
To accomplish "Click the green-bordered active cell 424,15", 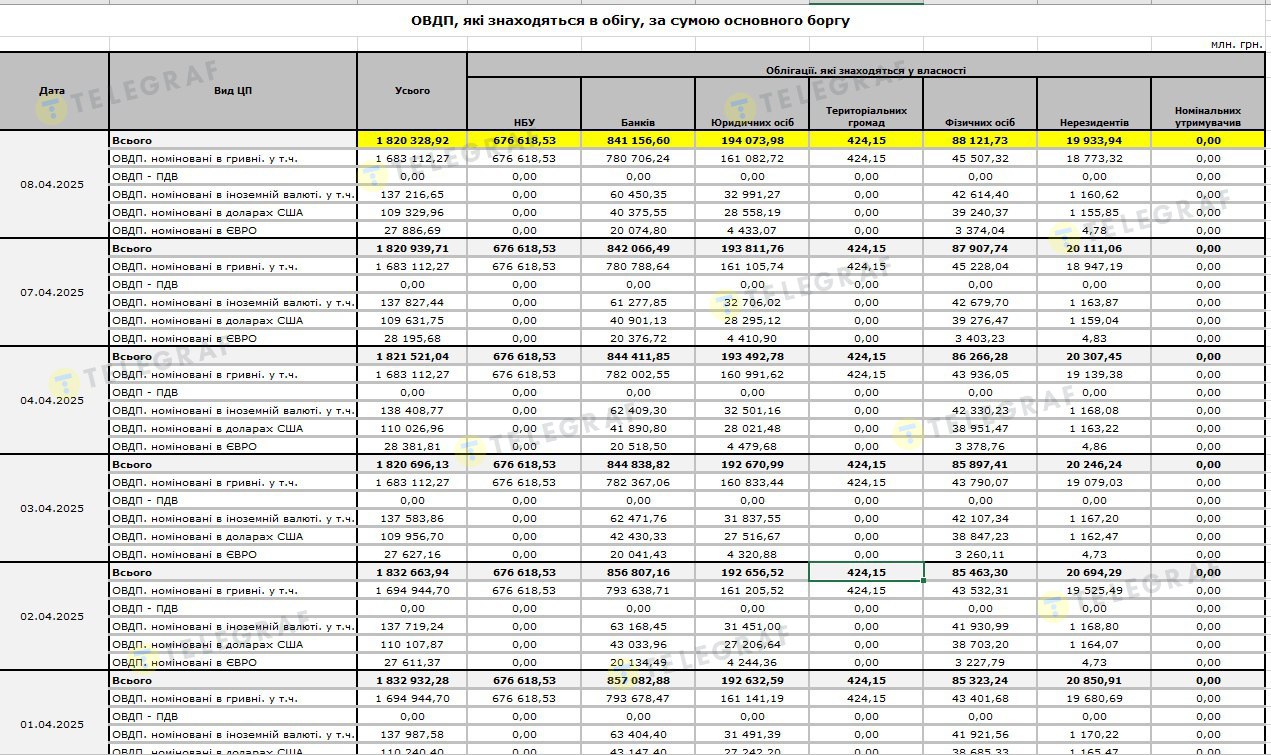I will (x=866, y=572).
